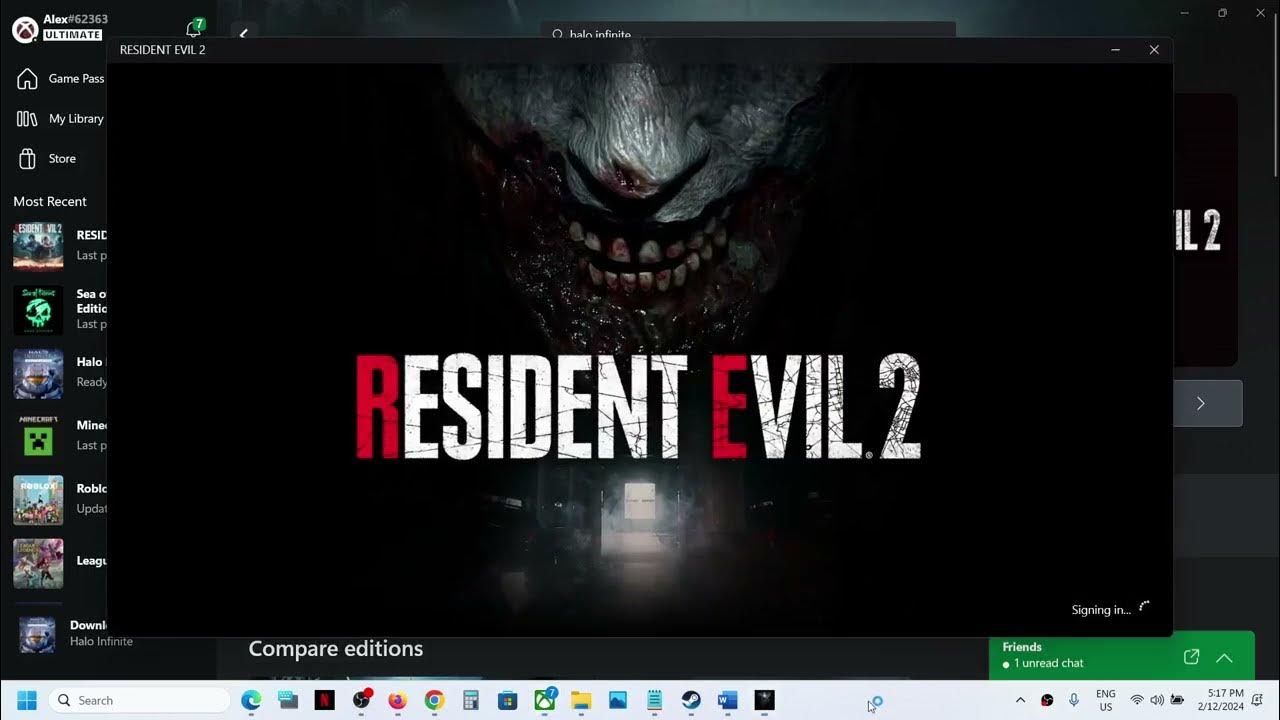
Task: Minimize the Resident Evil 2 window
Action: 1115,49
